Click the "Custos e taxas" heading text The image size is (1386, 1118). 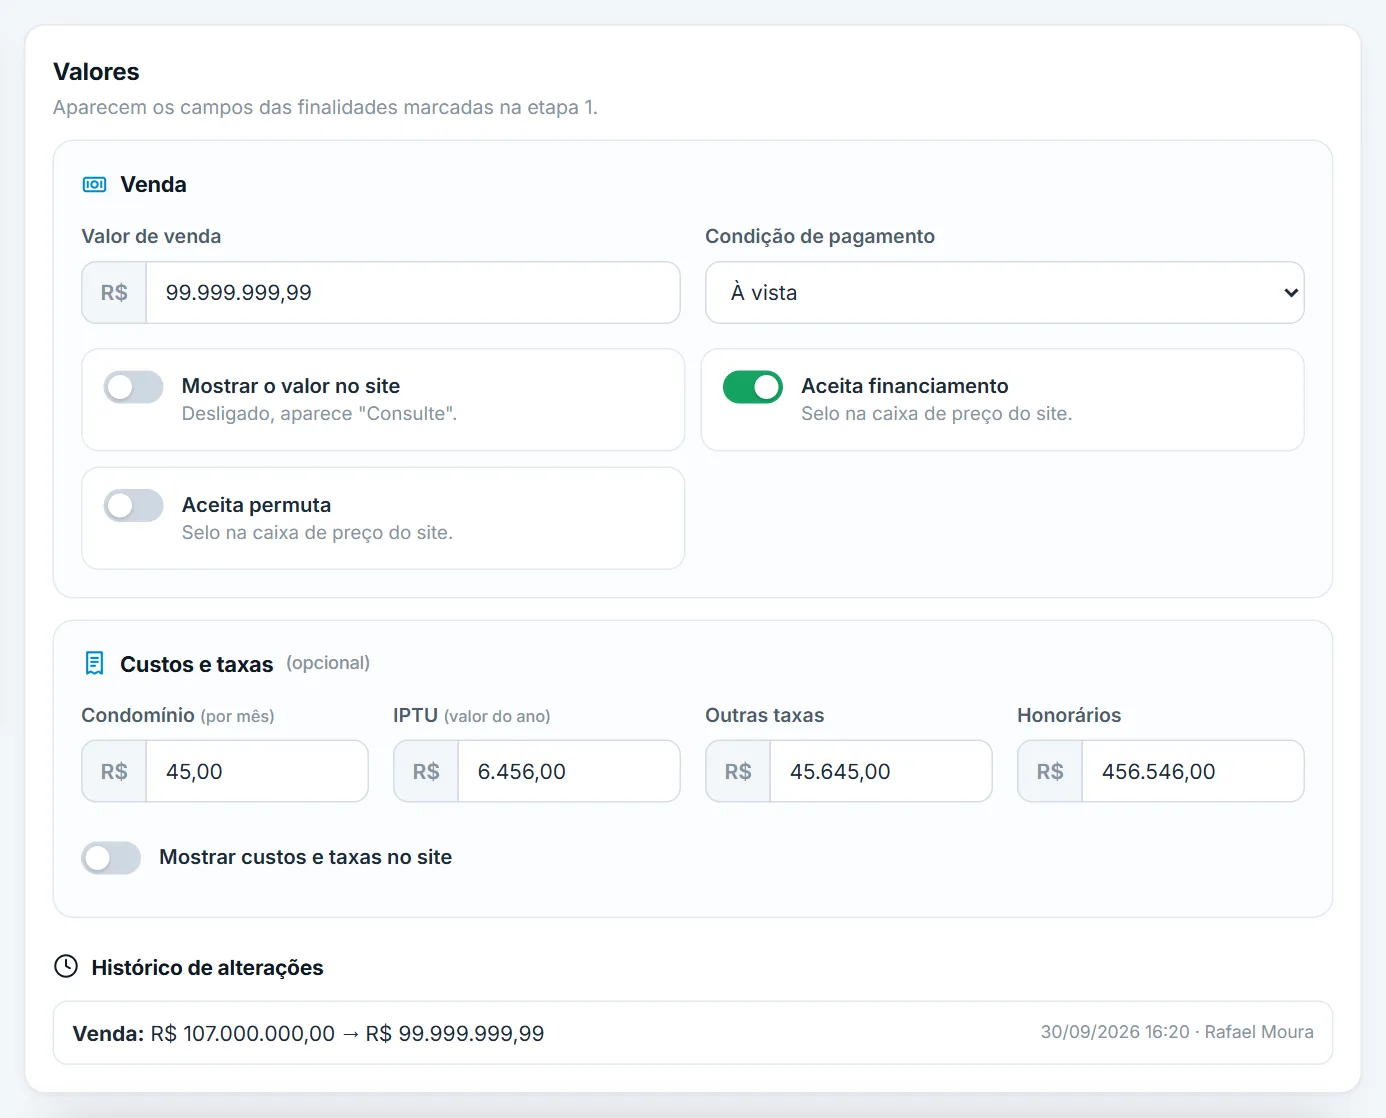(197, 664)
